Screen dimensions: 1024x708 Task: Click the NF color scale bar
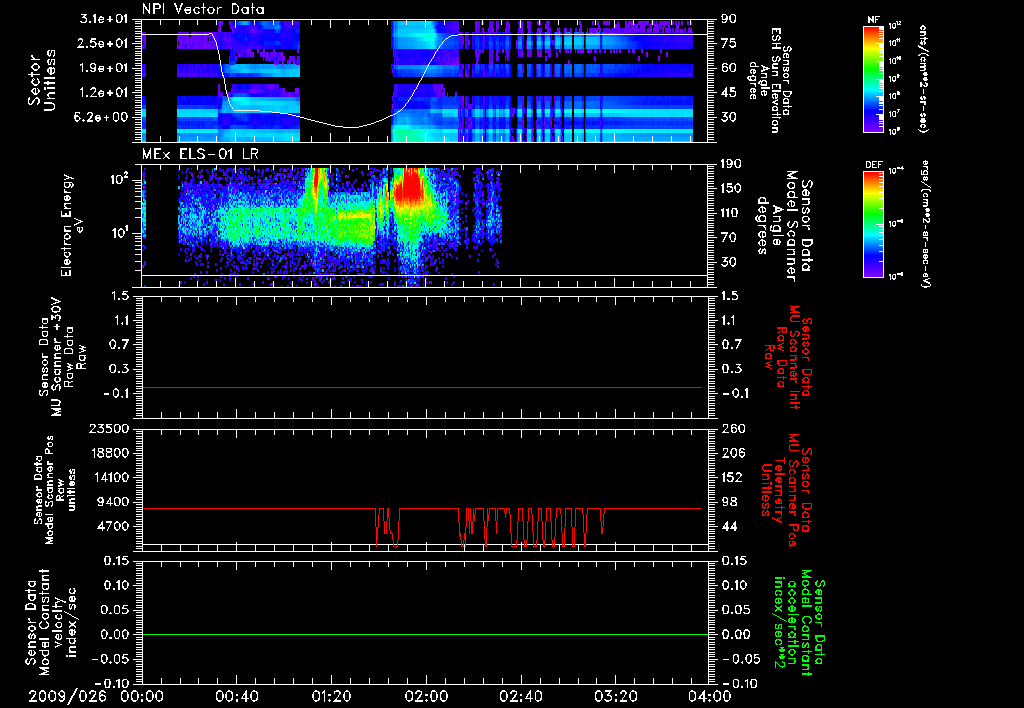click(x=873, y=79)
